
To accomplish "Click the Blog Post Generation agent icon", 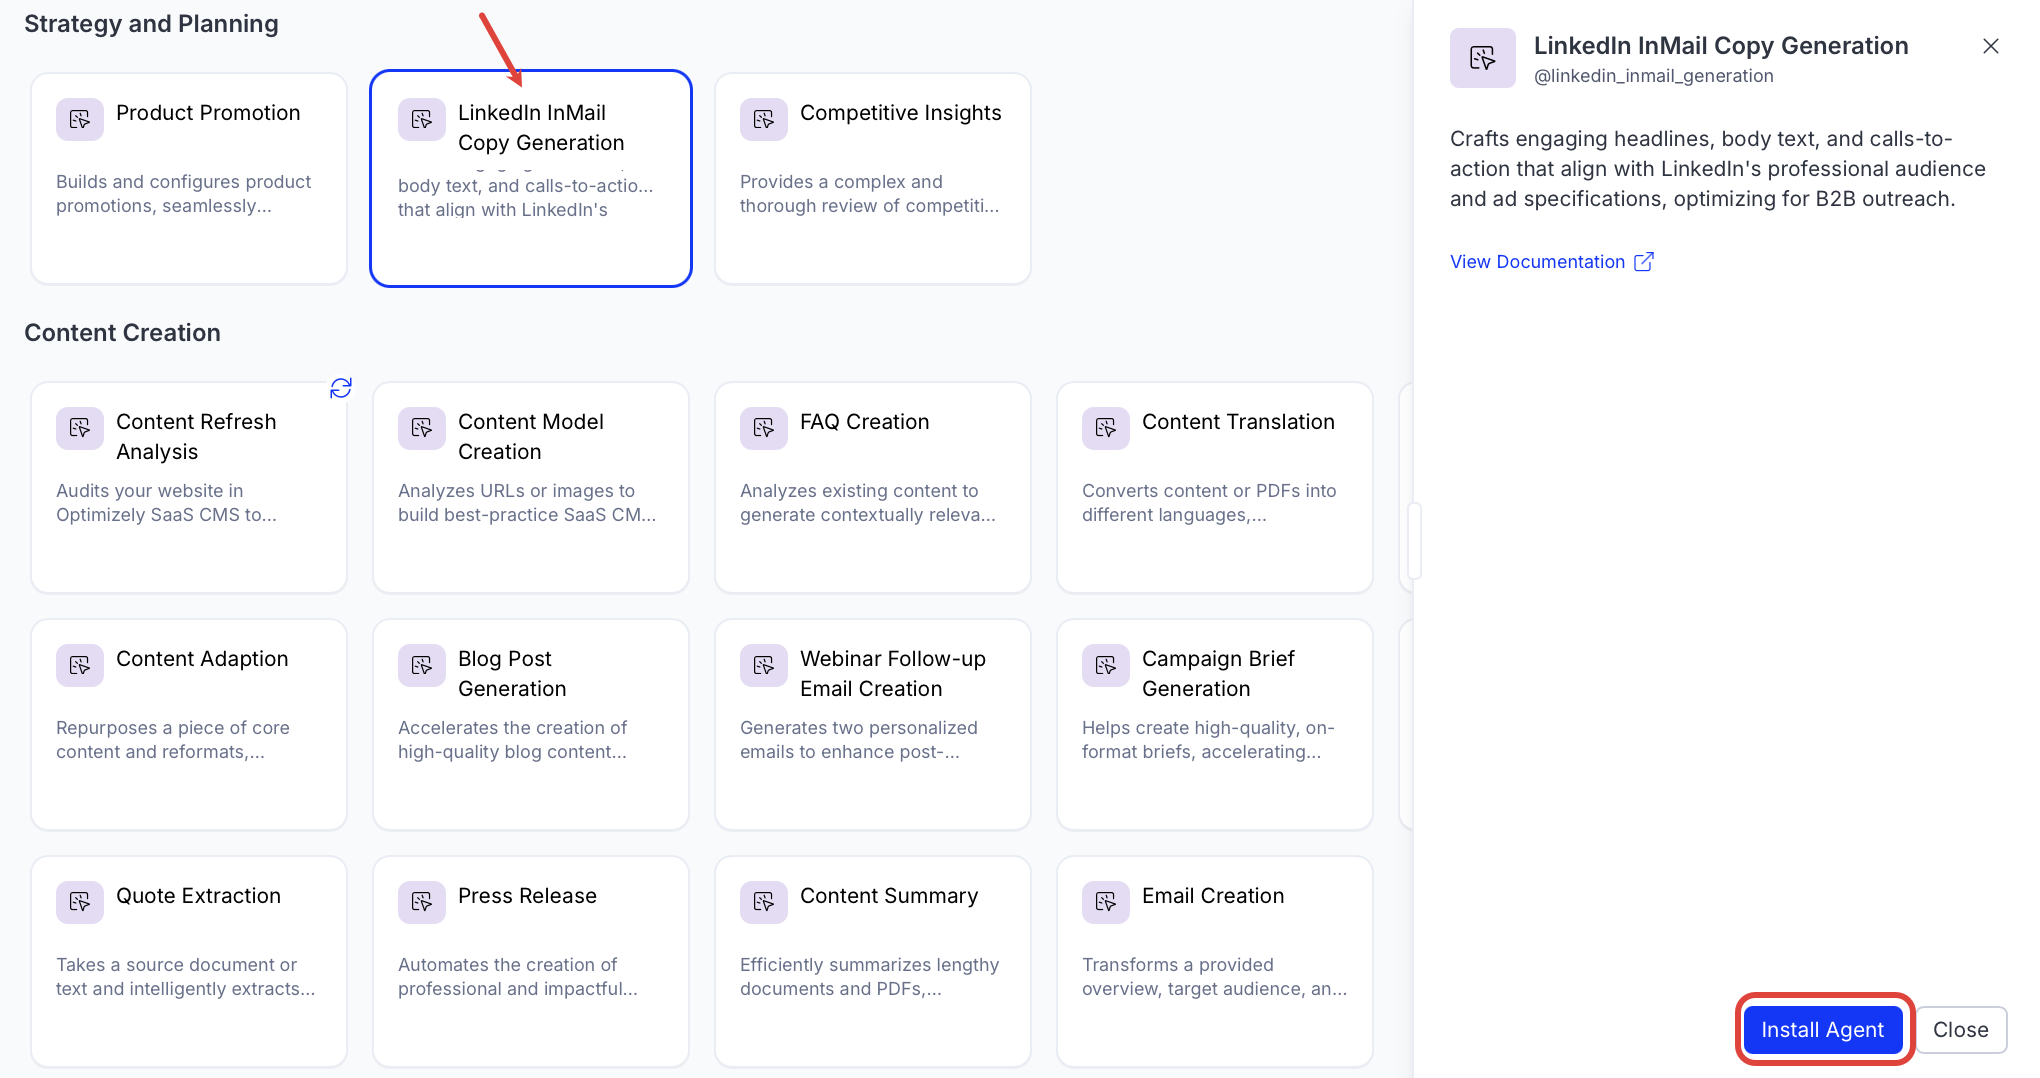I will (422, 666).
